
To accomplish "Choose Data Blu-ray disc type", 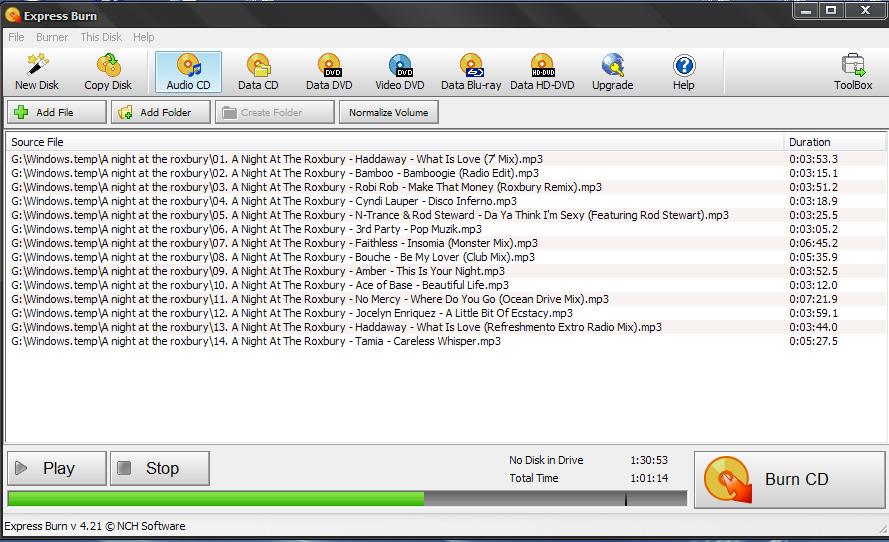I will [471, 73].
